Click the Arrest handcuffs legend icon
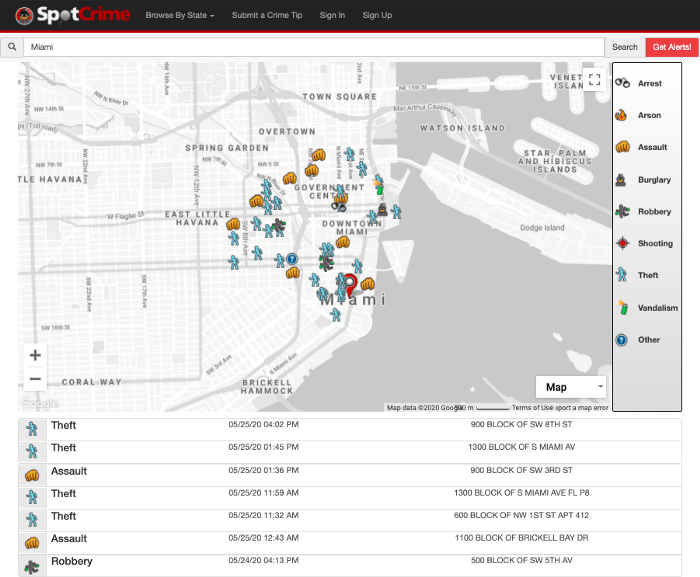This screenshot has height=577, width=700. (x=622, y=83)
